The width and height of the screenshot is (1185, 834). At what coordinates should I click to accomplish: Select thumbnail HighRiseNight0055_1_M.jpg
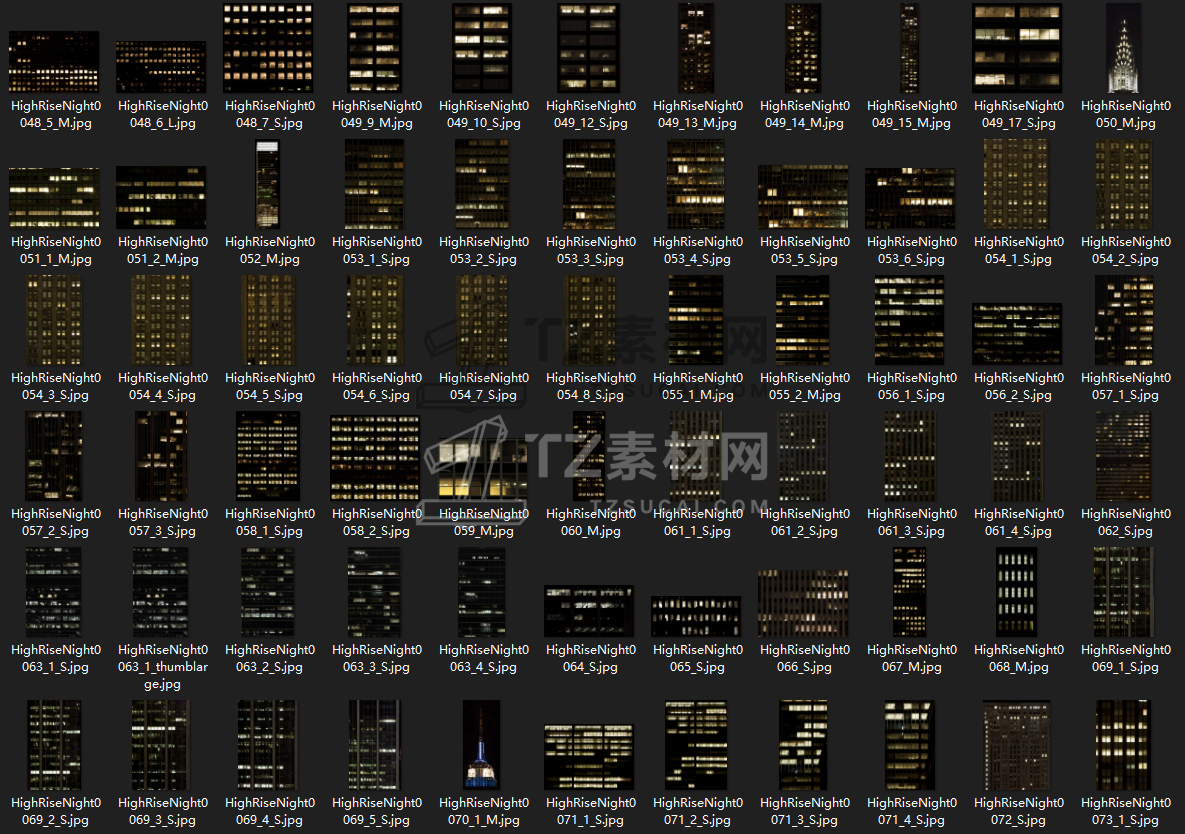tap(696, 320)
